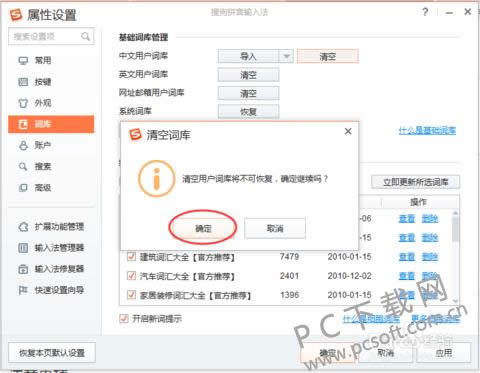Select the 词库 book icon in the sidebar
The width and height of the screenshot is (480, 373).
click(23, 124)
